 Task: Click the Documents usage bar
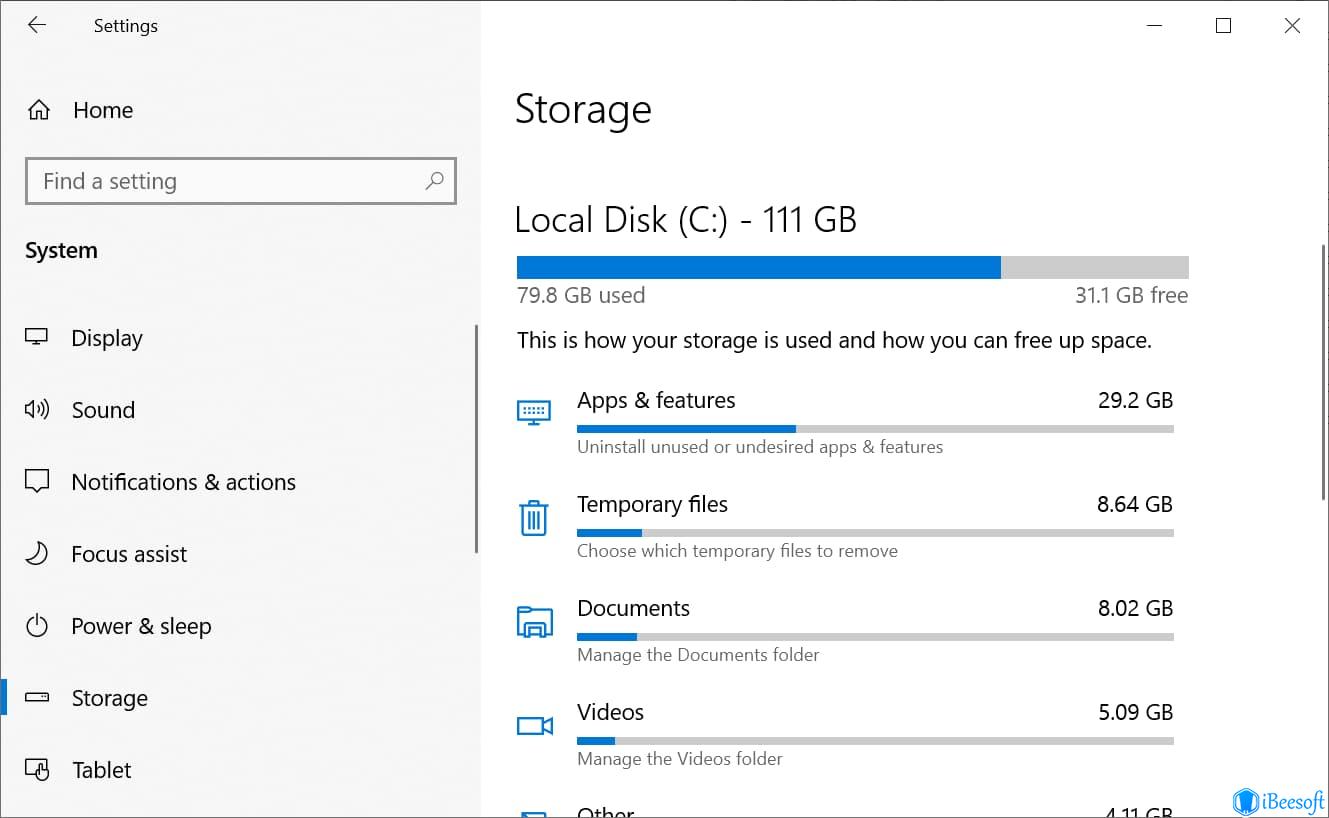pyautogui.click(x=875, y=637)
